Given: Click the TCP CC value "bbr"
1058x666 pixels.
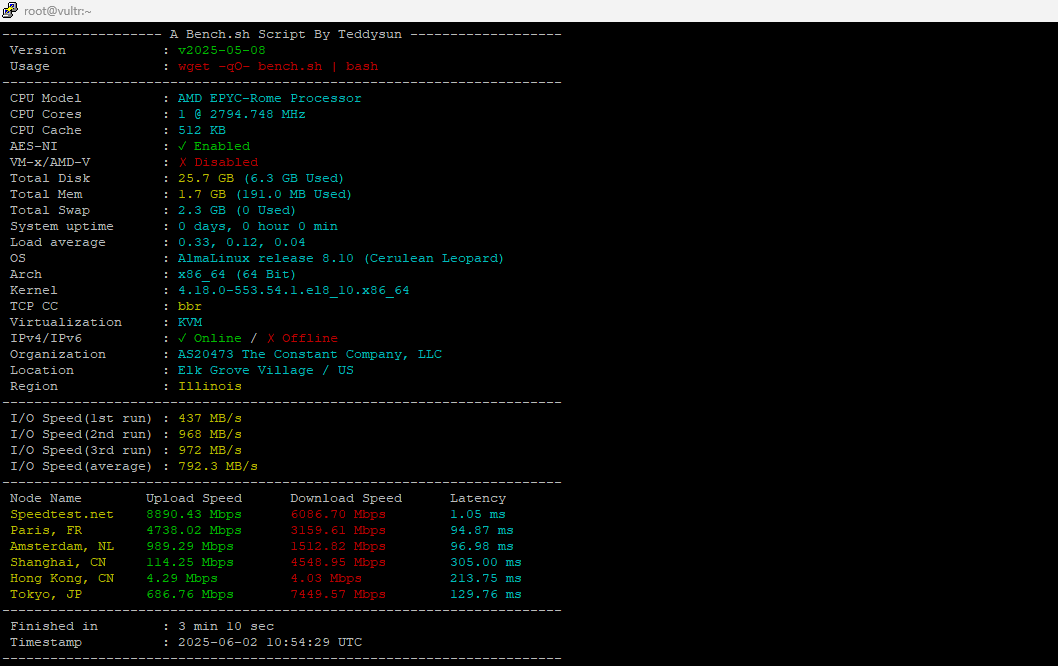Looking at the screenshot, I should [x=190, y=307].
